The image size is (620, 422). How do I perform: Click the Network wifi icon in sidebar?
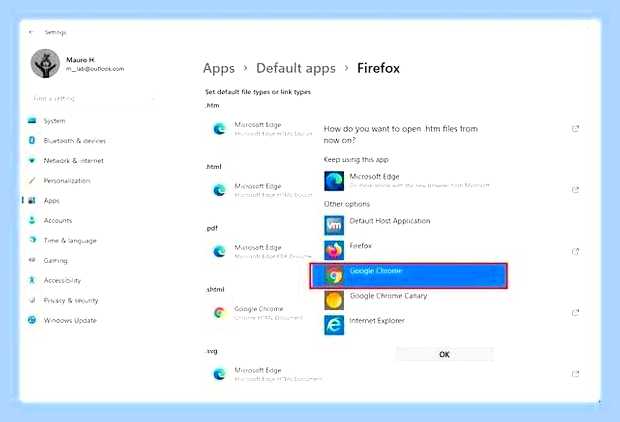point(32,160)
